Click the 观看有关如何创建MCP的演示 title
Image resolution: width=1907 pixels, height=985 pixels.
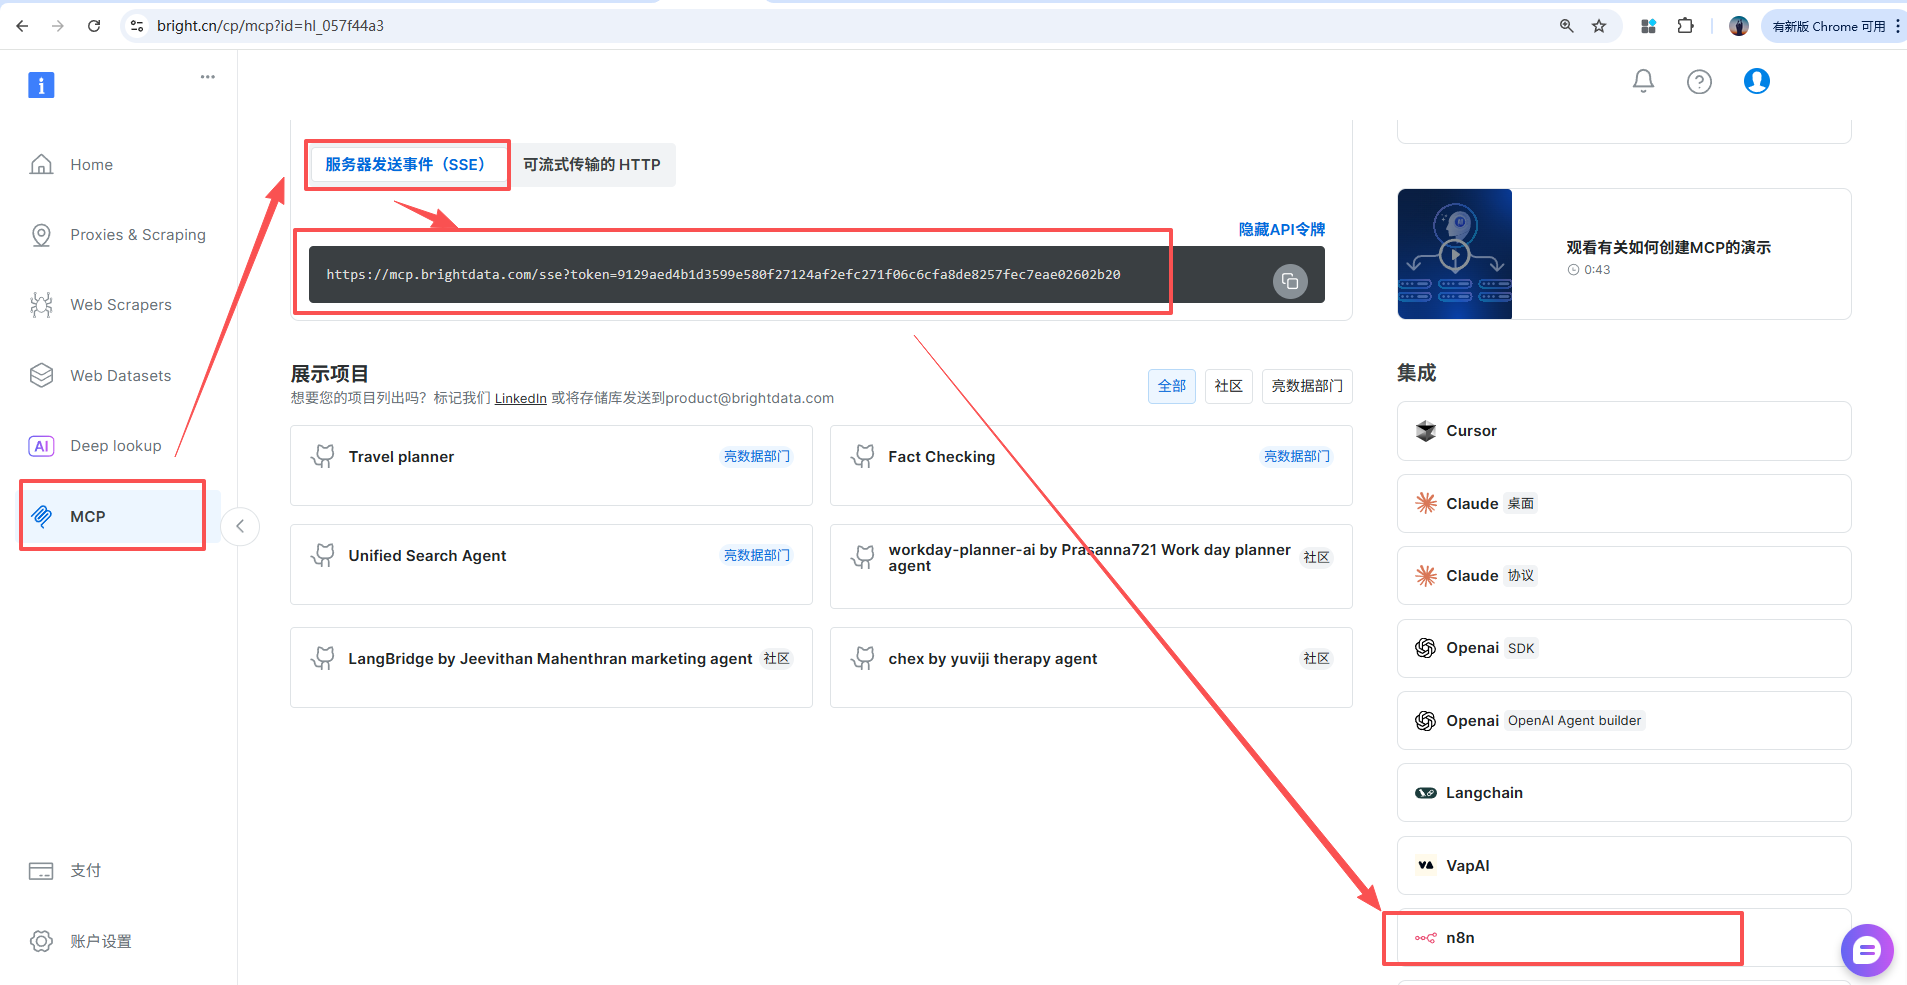(1668, 247)
